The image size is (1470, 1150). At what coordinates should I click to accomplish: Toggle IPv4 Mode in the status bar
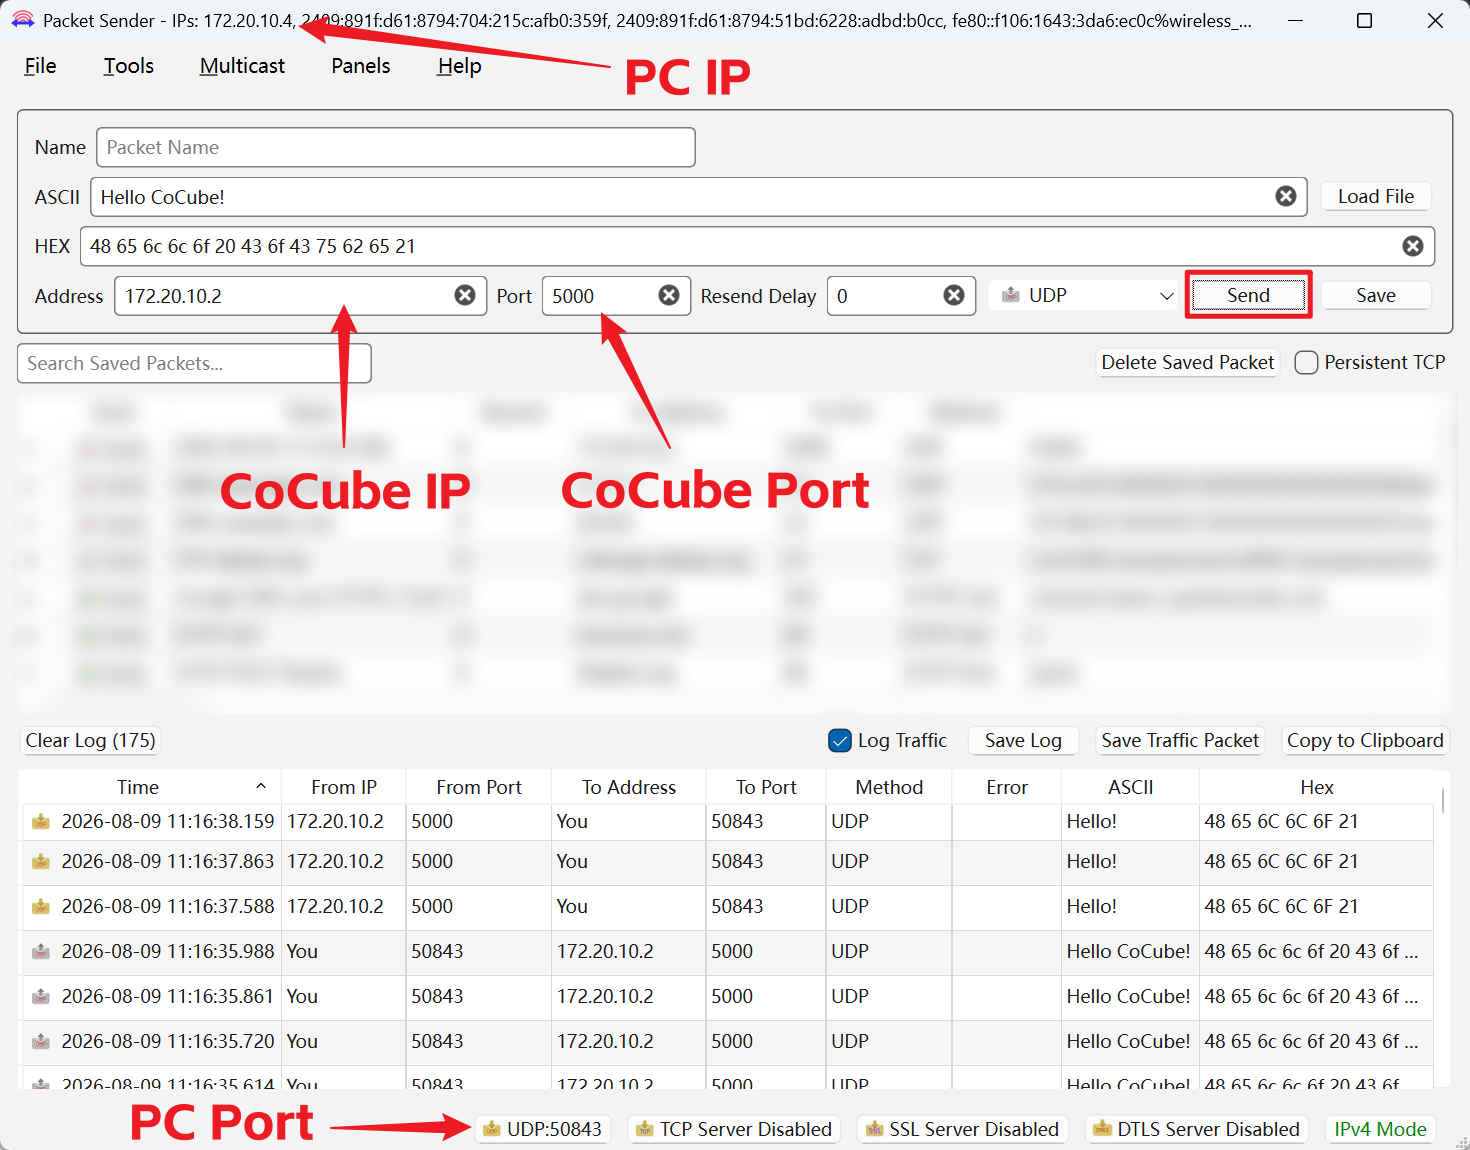tap(1380, 1129)
